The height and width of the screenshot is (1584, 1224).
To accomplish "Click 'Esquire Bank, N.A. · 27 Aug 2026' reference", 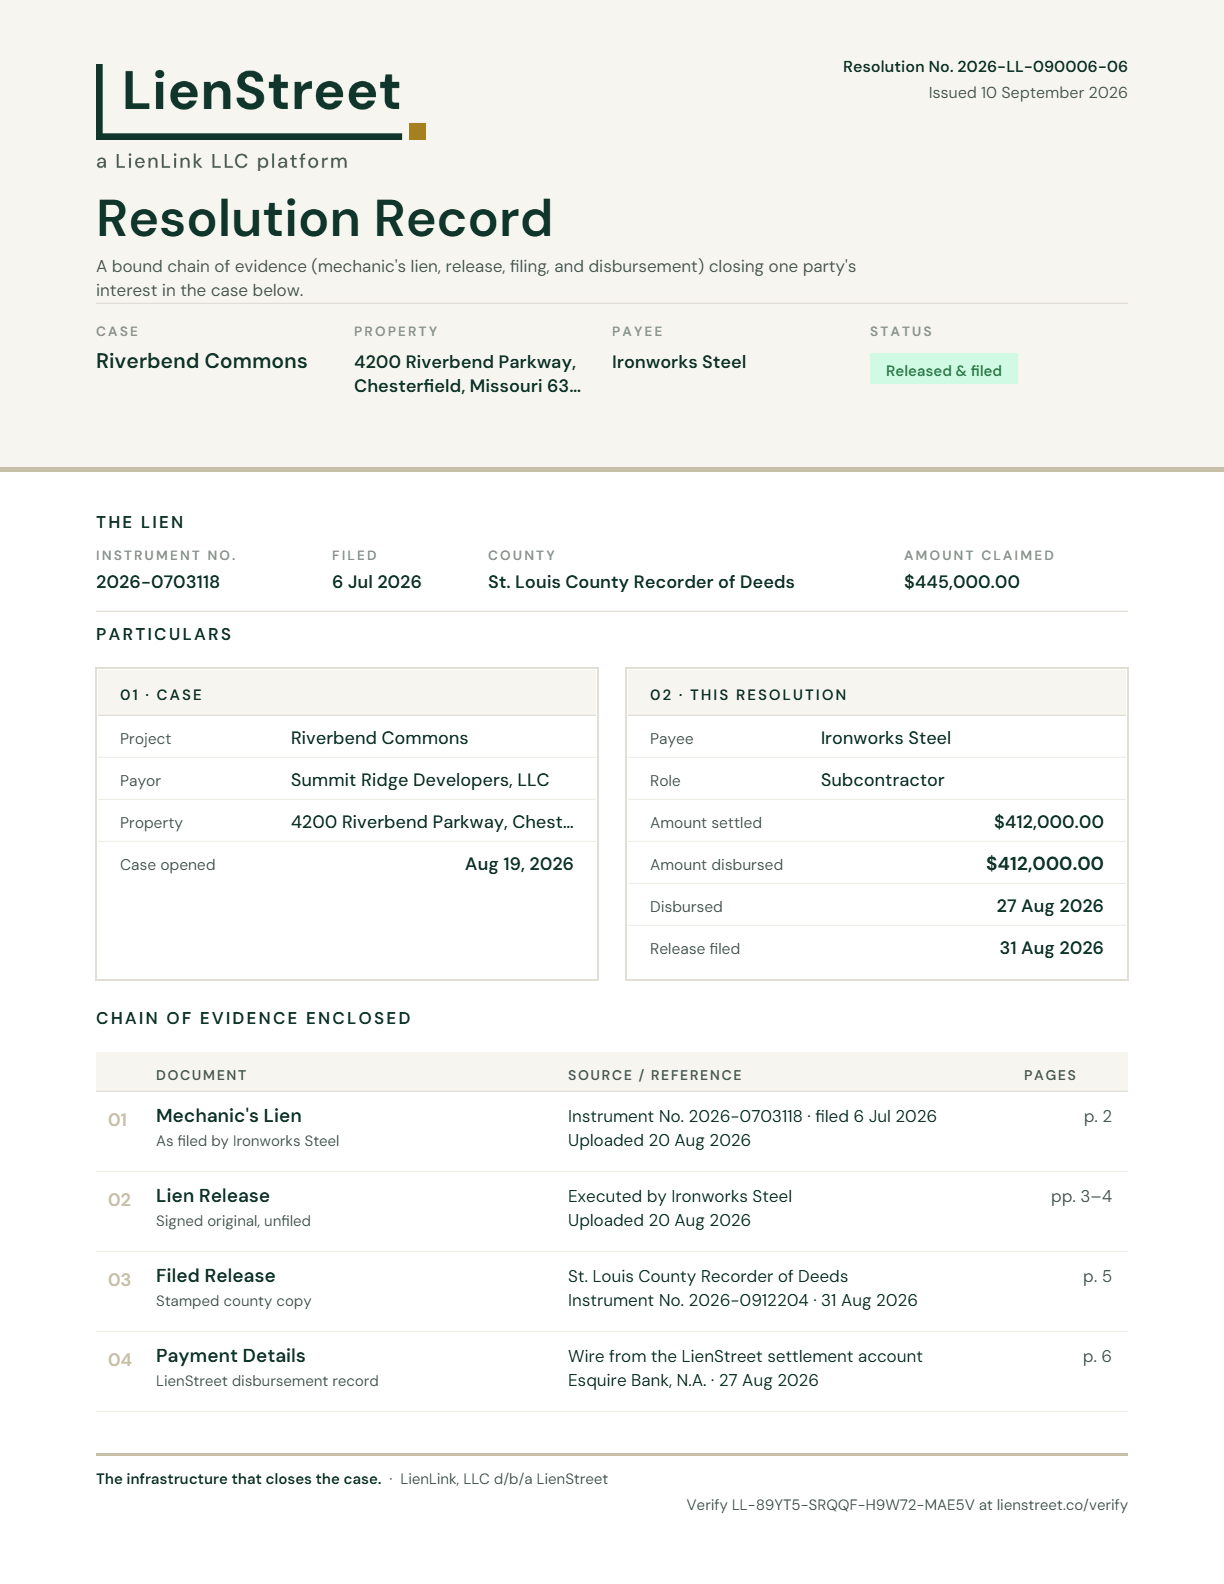I will pyautogui.click(x=693, y=1380).
